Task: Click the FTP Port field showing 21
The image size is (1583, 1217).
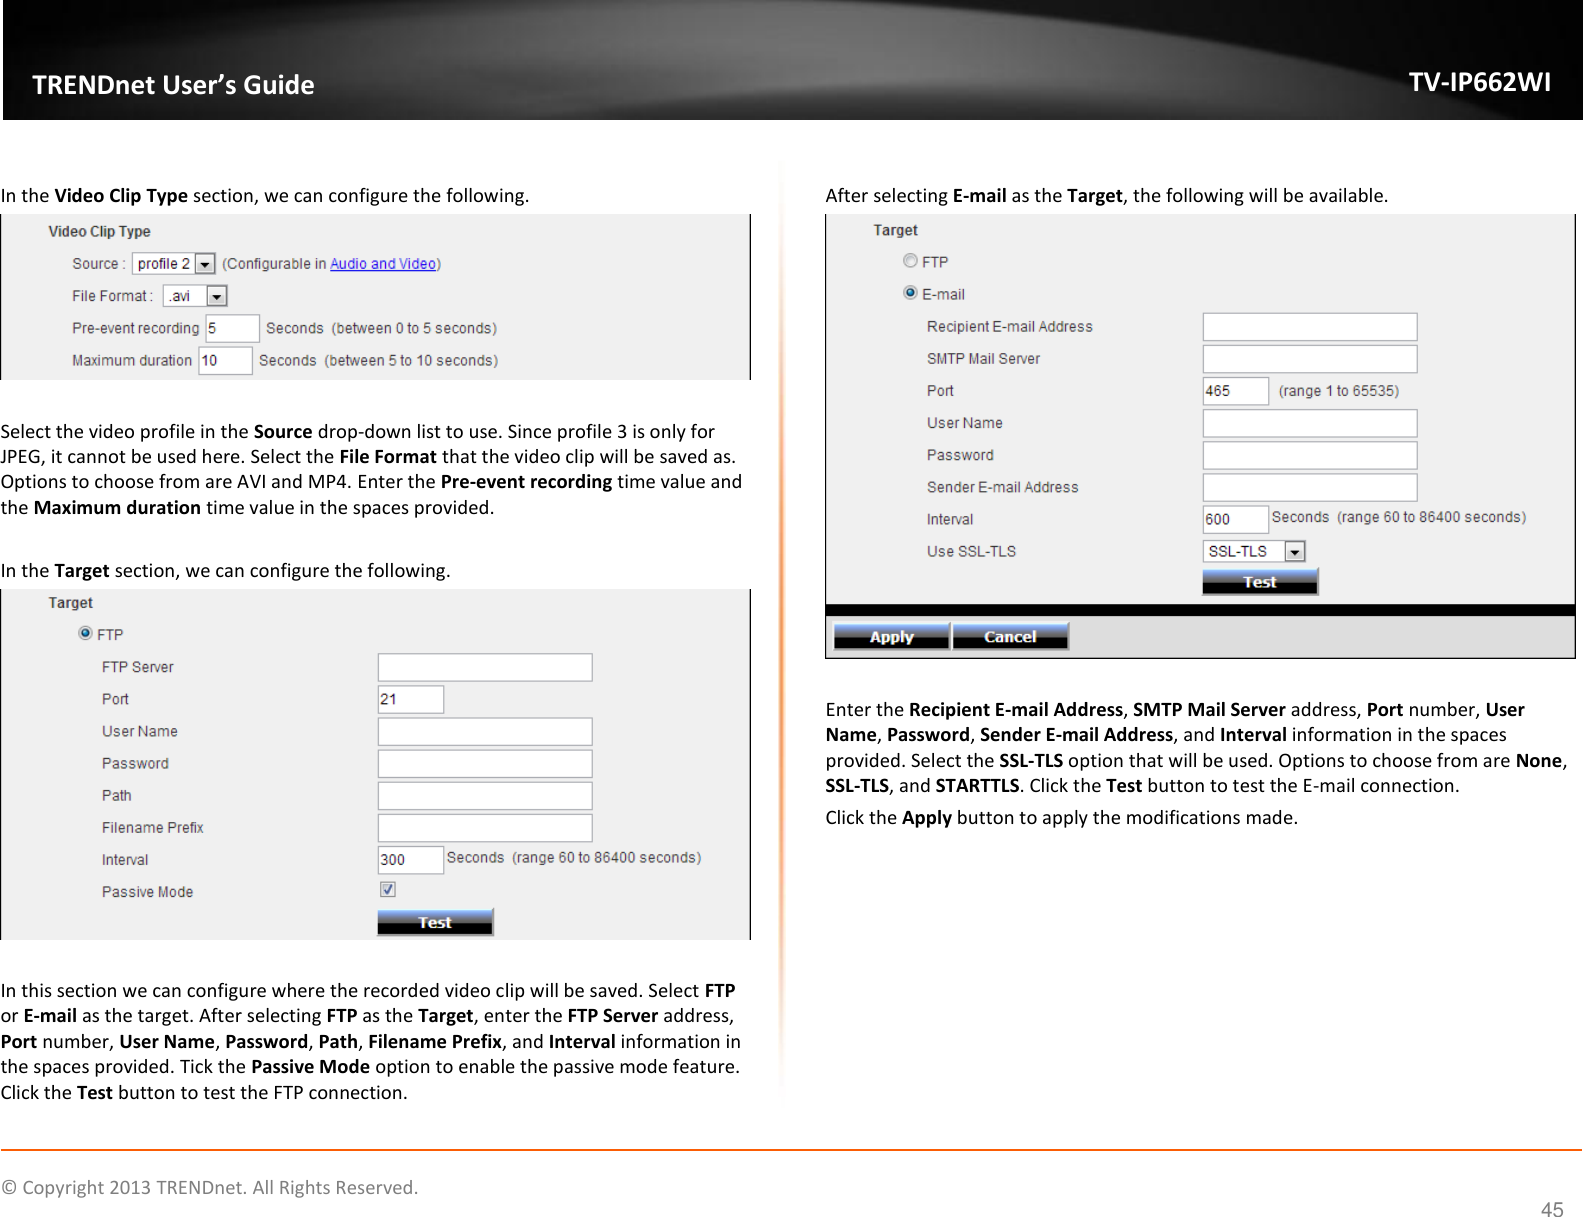Action: (411, 699)
